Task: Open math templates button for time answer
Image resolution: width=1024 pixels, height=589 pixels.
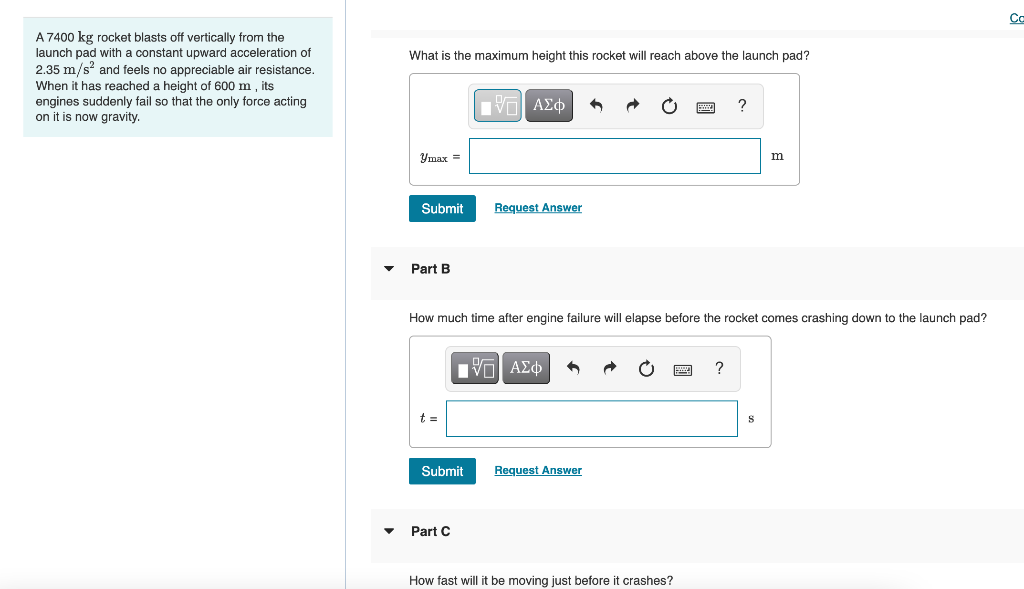Action: point(475,368)
